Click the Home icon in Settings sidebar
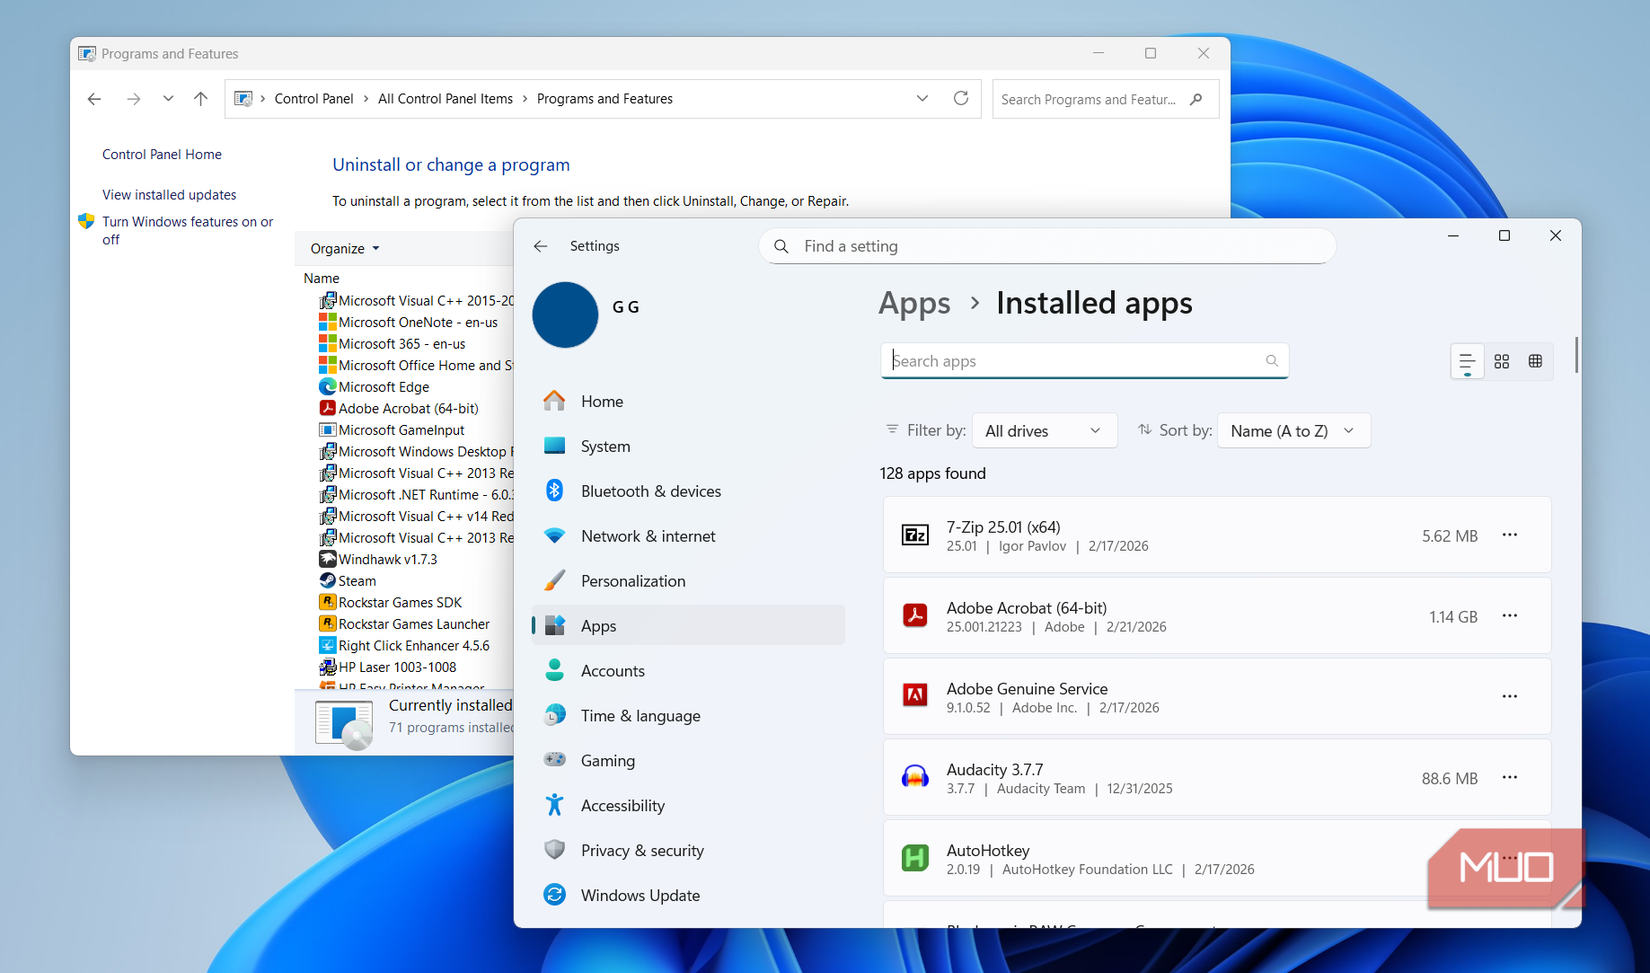Screen dimensions: 1650x973 (x=554, y=401)
